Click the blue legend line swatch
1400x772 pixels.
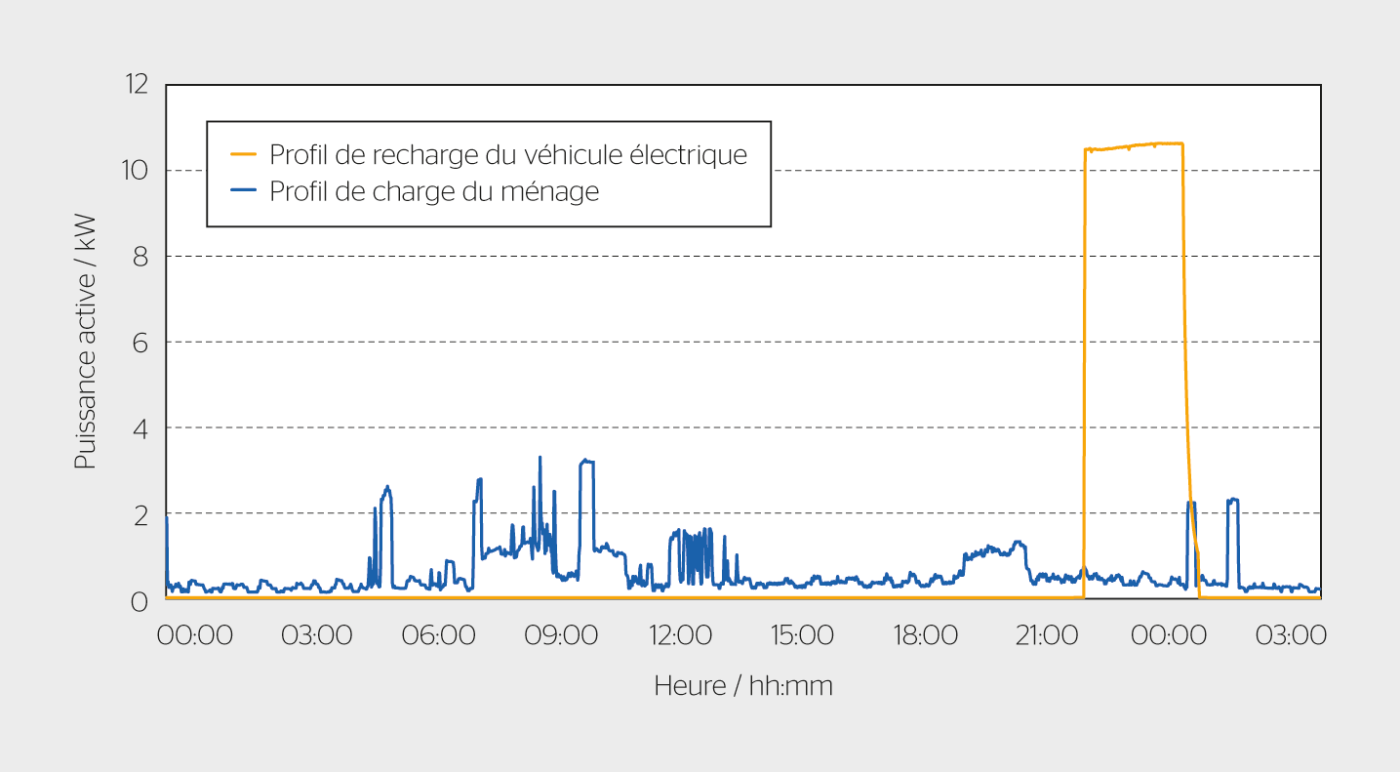[243, 190]
